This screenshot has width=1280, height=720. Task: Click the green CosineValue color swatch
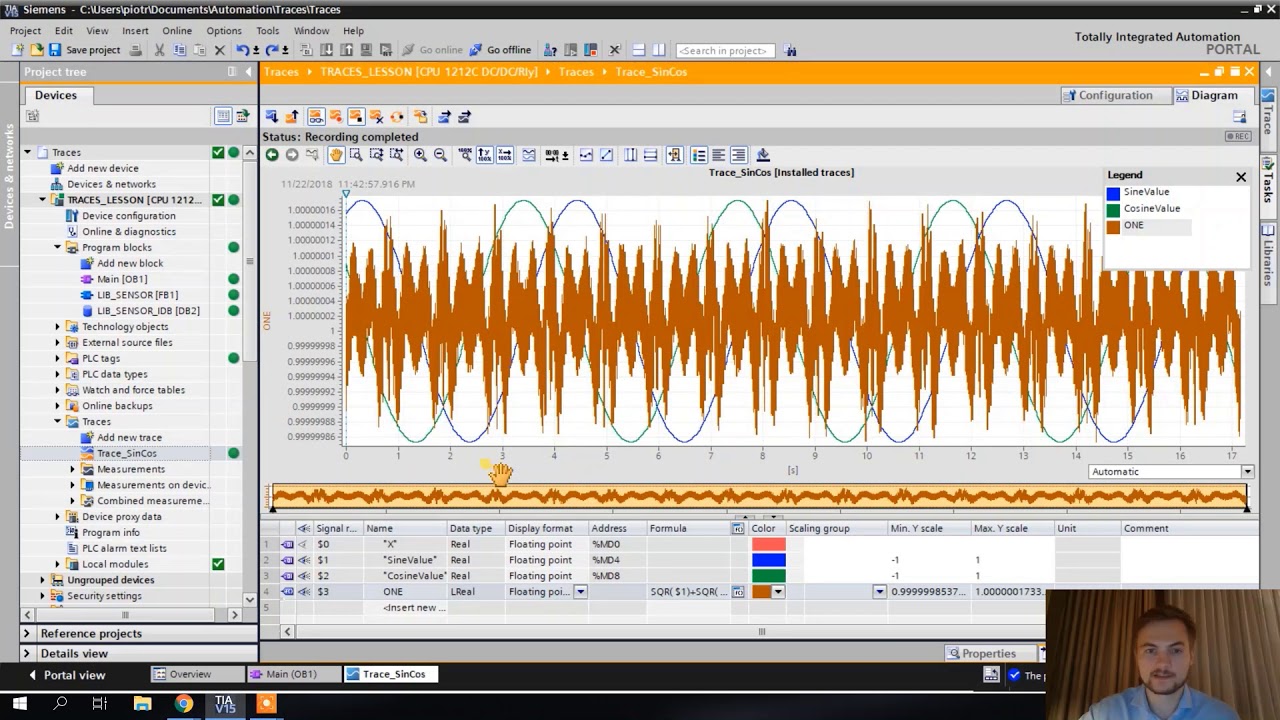click(x=768, y=576)
